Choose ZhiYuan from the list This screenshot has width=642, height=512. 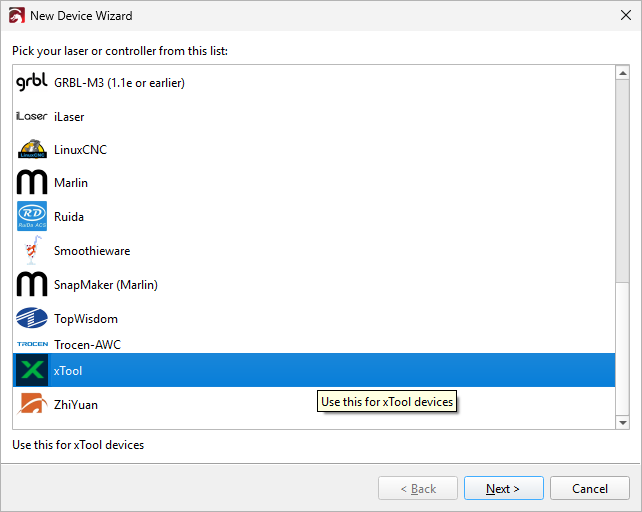[x=314, y=404]
